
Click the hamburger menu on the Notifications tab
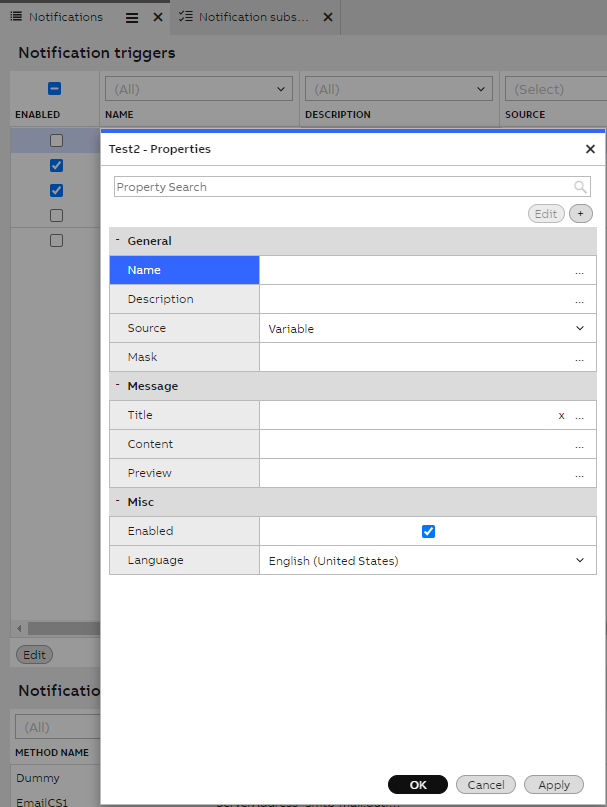(x=133, y=16)
